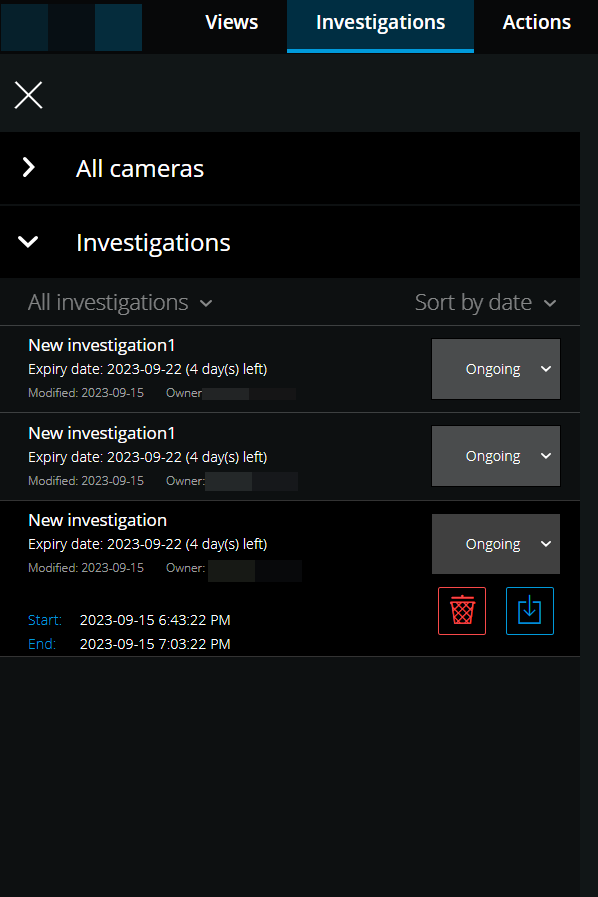Change status of second New investigation1
The height and width of the screenshot is (897, 598).
pos(496,456)
